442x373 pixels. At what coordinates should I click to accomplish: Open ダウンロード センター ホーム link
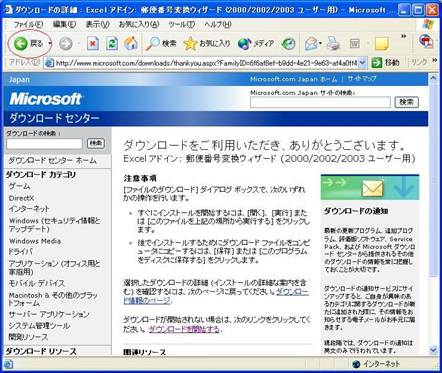52,161
